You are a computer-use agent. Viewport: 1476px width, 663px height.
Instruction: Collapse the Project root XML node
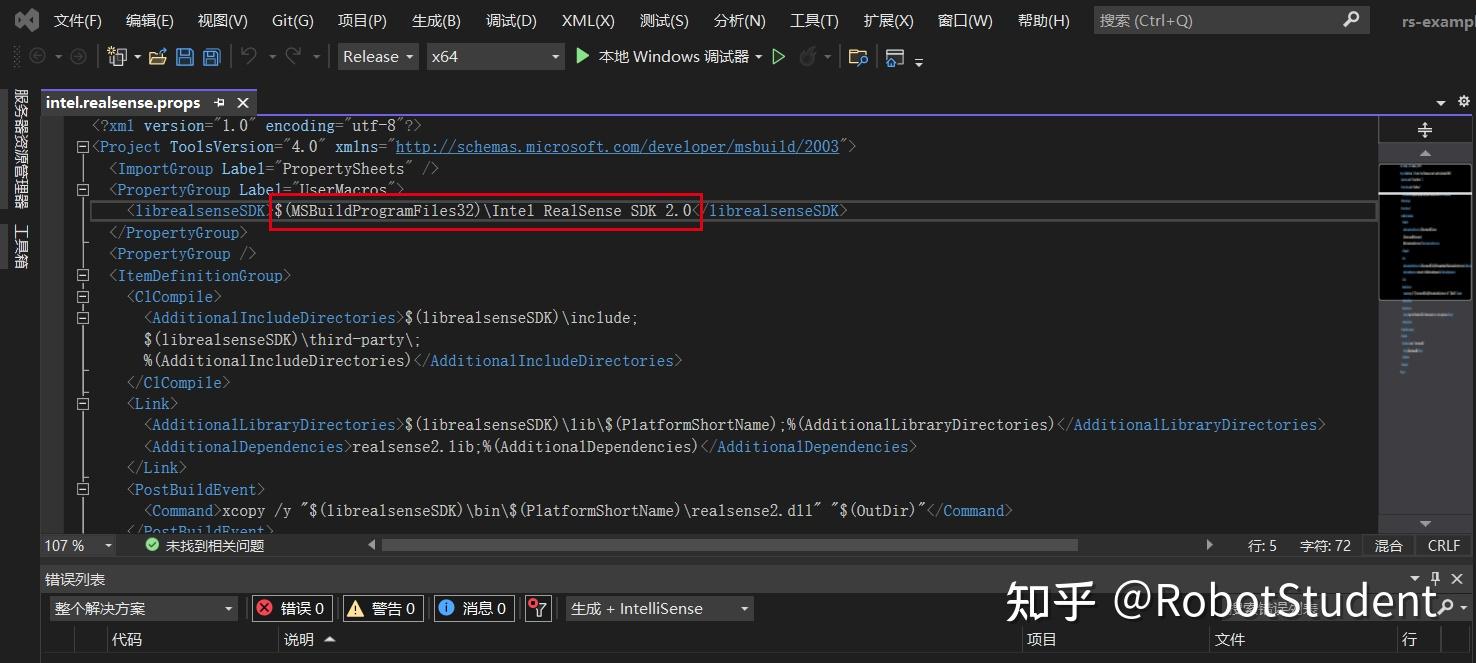83,147
